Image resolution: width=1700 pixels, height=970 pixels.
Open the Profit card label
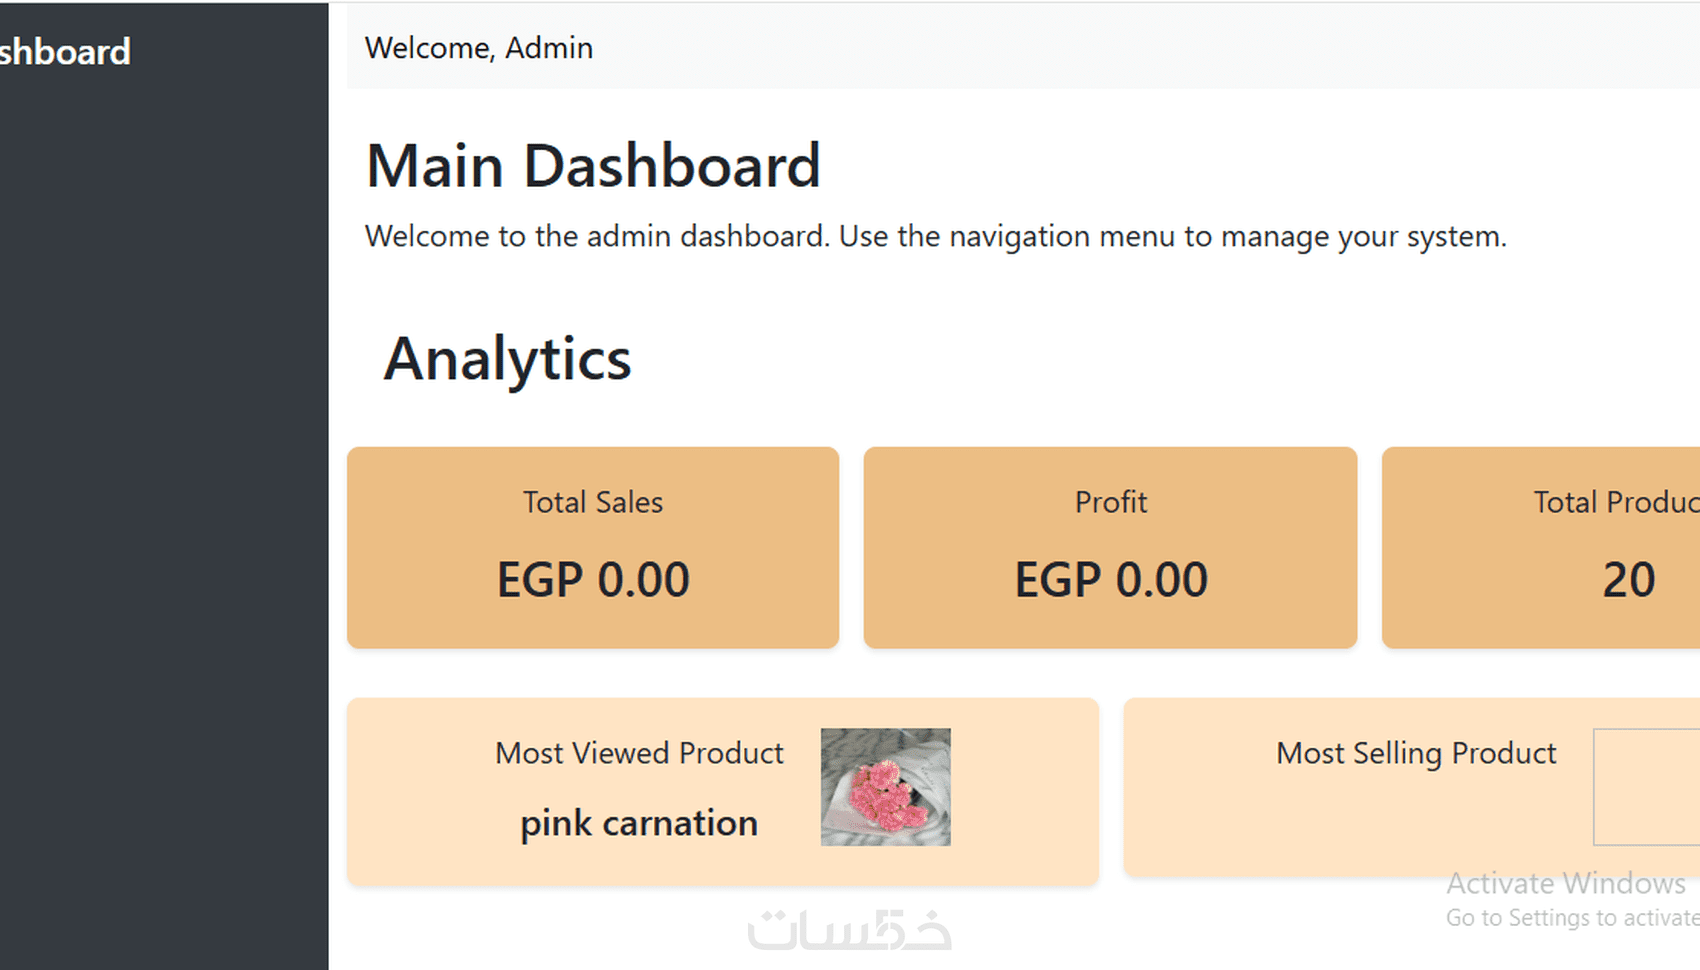pos(1111,502)
